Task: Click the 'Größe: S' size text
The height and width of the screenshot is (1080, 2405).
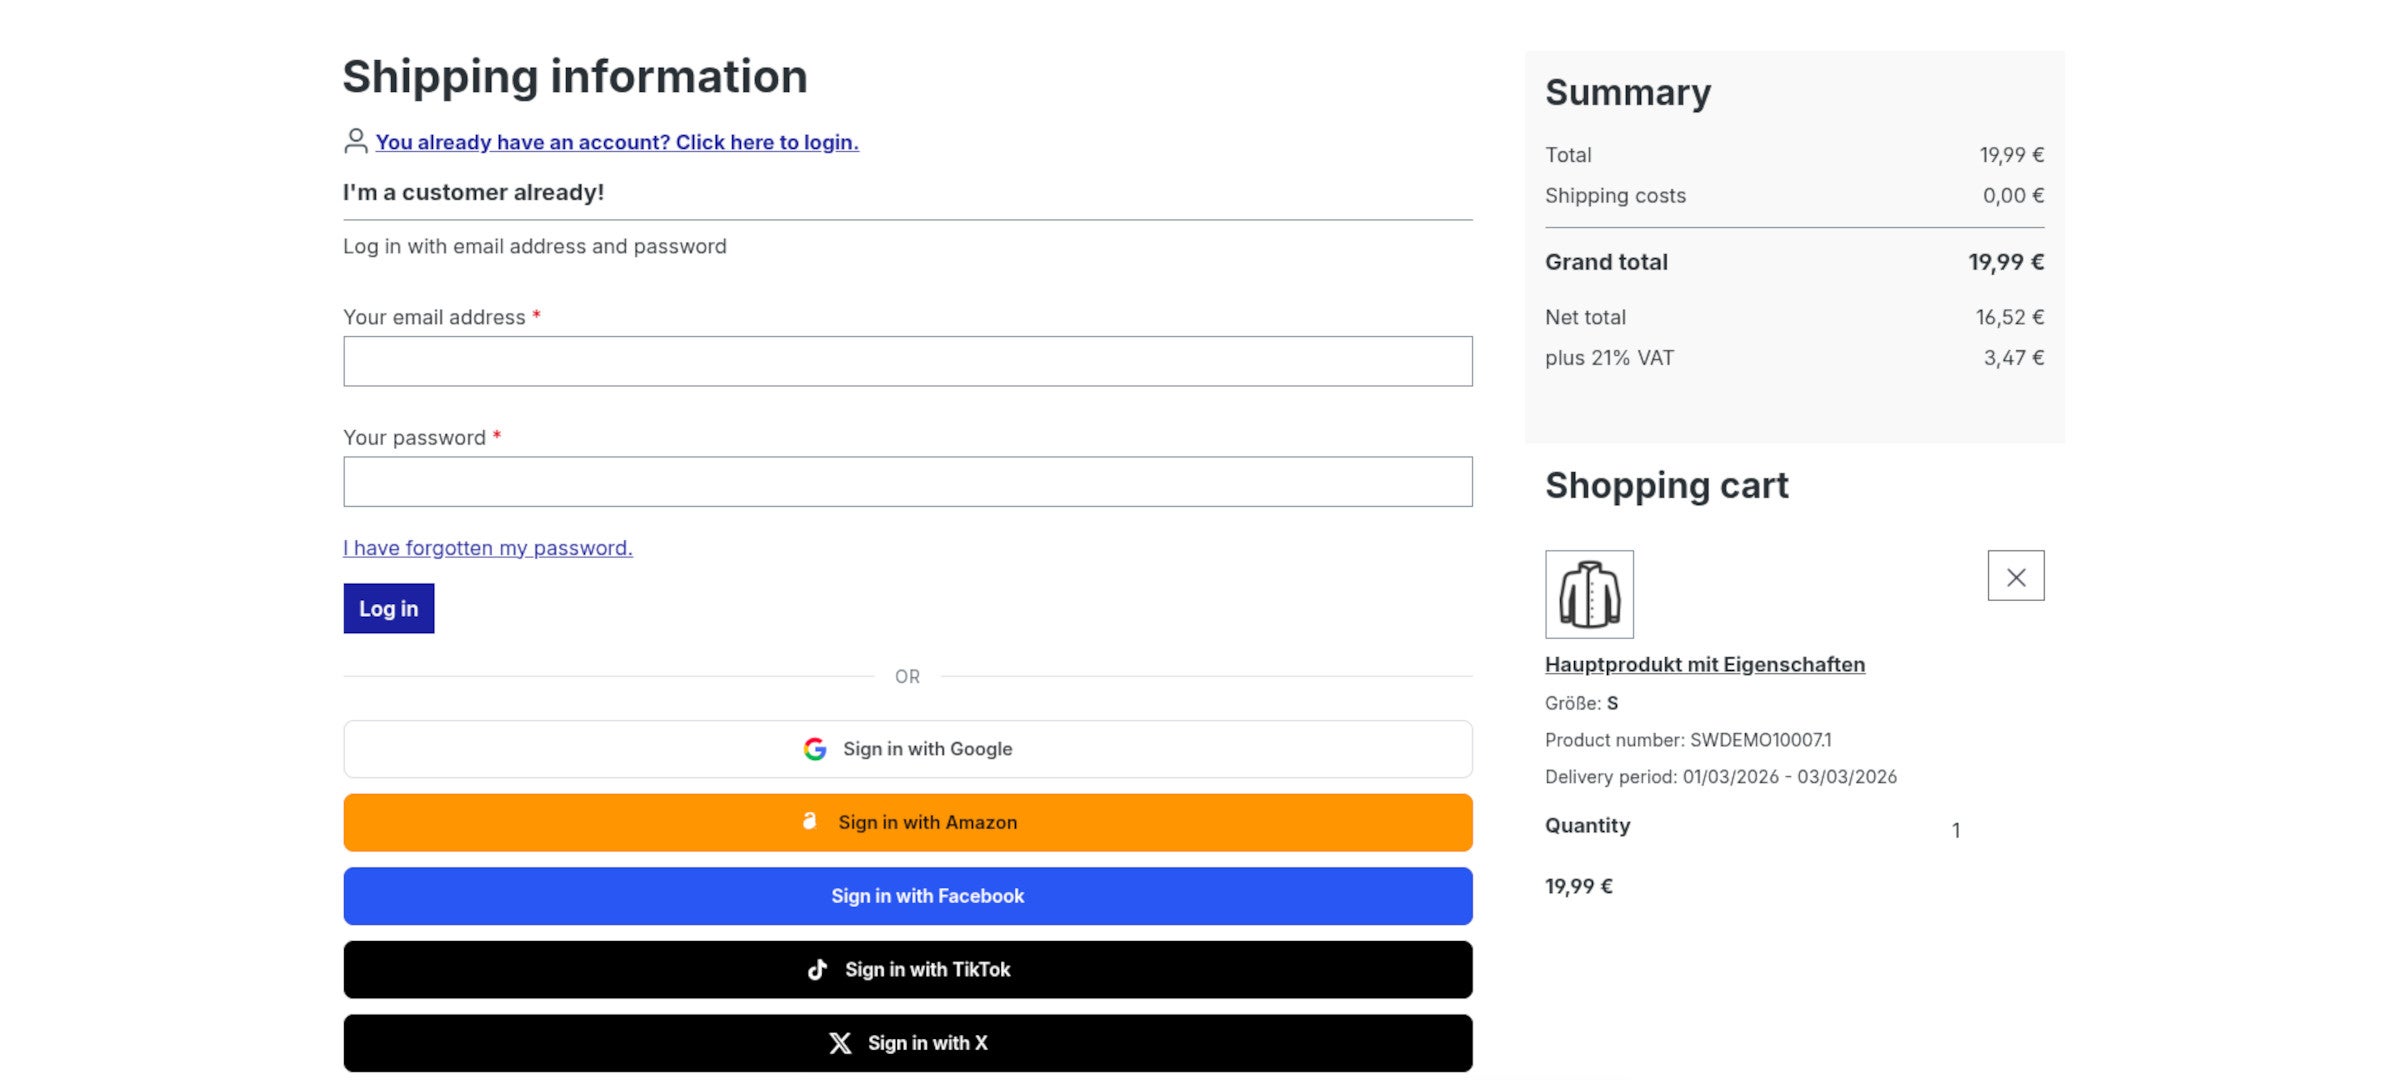Action: click(x=1581, y=703)
